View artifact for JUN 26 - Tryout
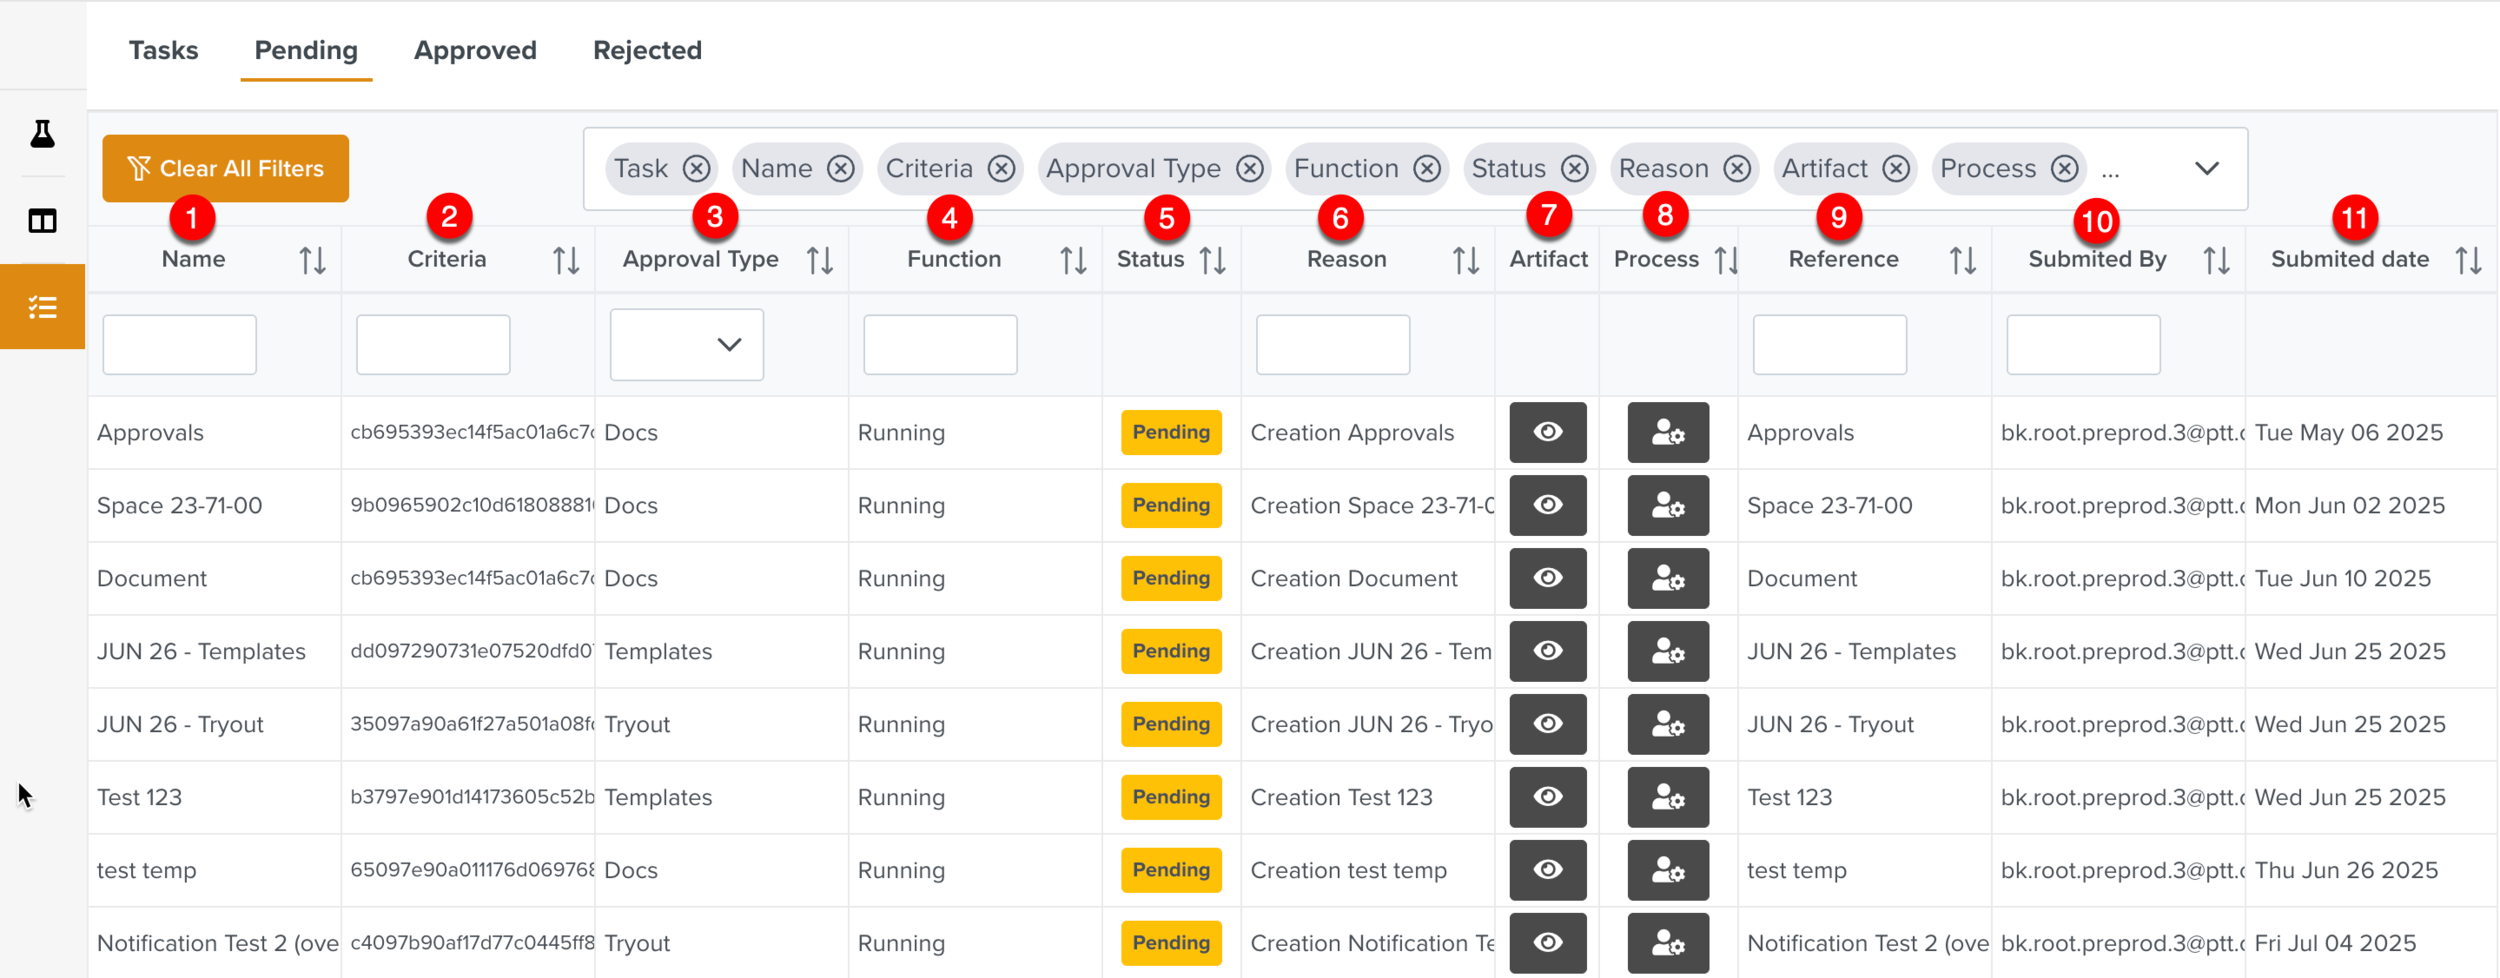The height and width of the screenshot is (978, 2500). click(1547, 725)
